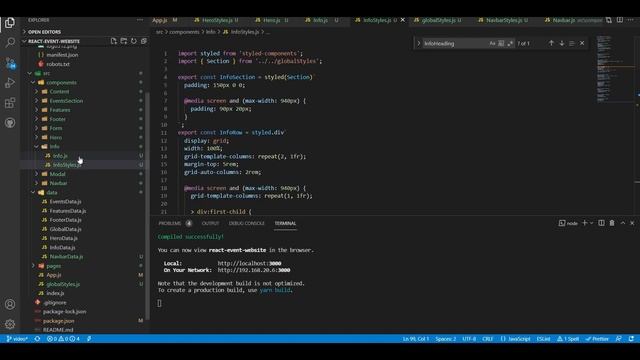Open EventsData.js in the explorer
This screenshot has height=360, width=640.
65,202
